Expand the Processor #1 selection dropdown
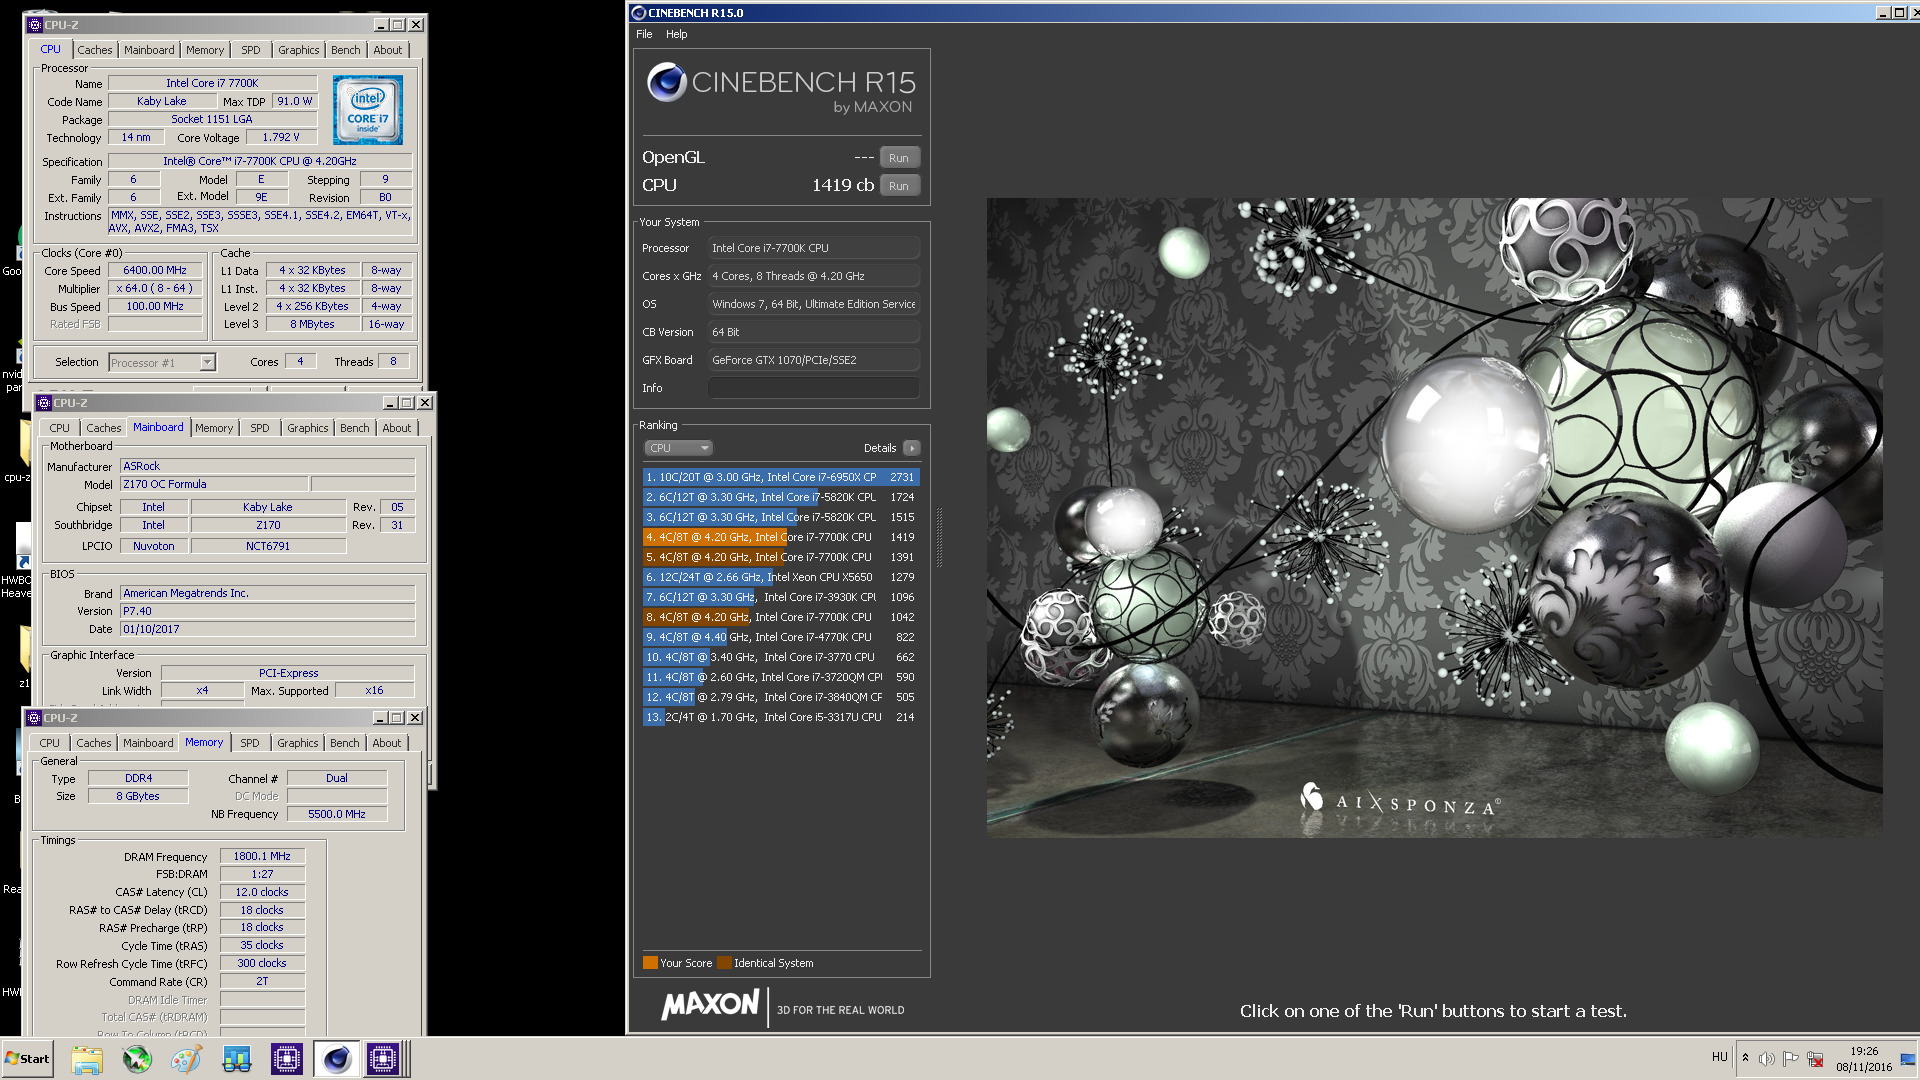 click(207, 362)
